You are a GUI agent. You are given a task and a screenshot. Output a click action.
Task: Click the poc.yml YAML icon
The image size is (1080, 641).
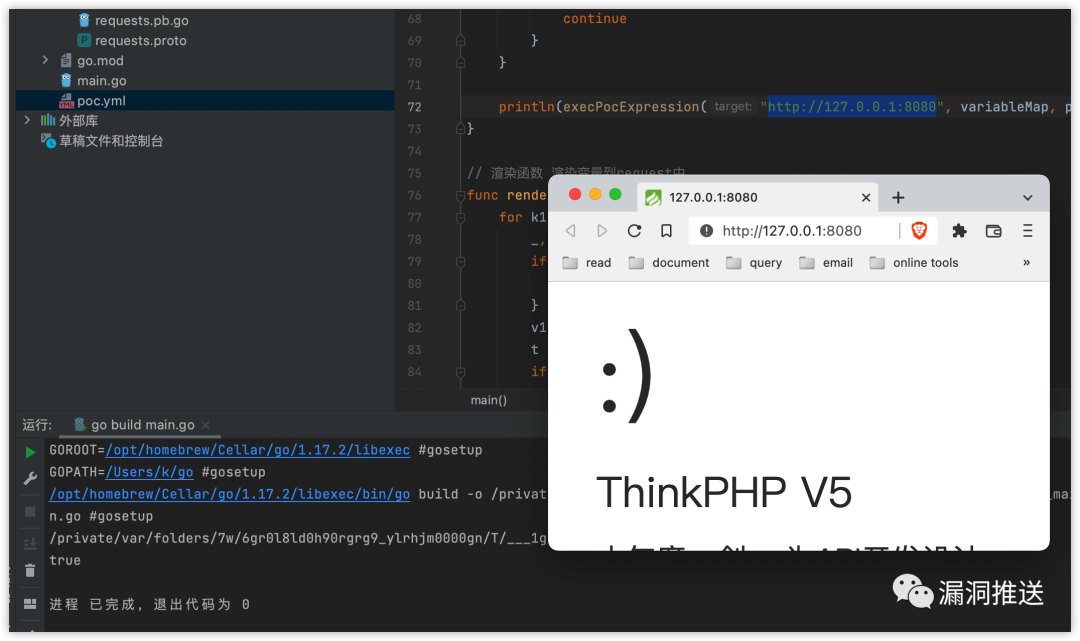pyautogui.click(x=66, y=101)
